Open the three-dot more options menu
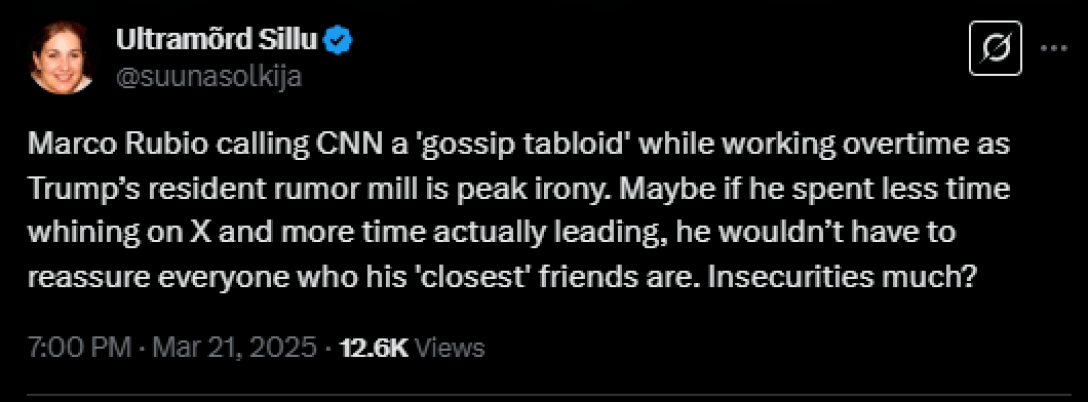This screenshot has width=1088, height=402. (x=1054, y=49)
